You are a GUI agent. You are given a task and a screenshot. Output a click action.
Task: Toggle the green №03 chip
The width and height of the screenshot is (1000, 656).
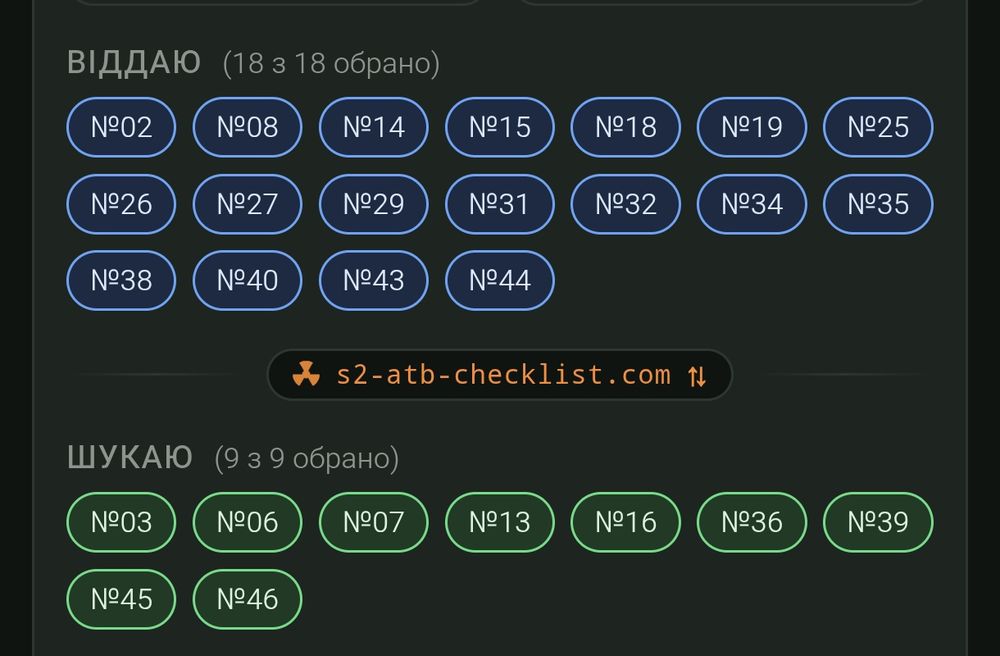[121, 522]
